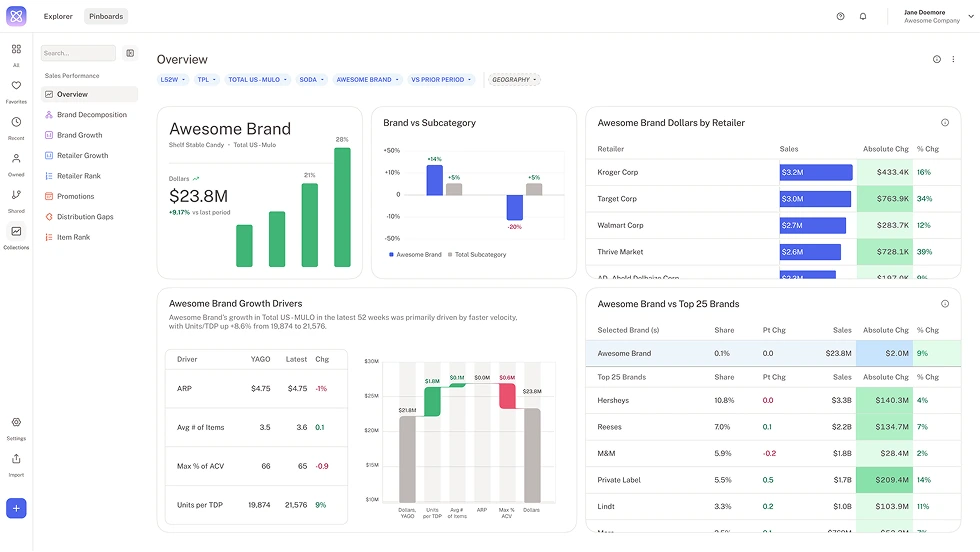
Task: Open TOTAL US - MULO filter dropdown
Action: pyautogui.click(x=258, y=80)
